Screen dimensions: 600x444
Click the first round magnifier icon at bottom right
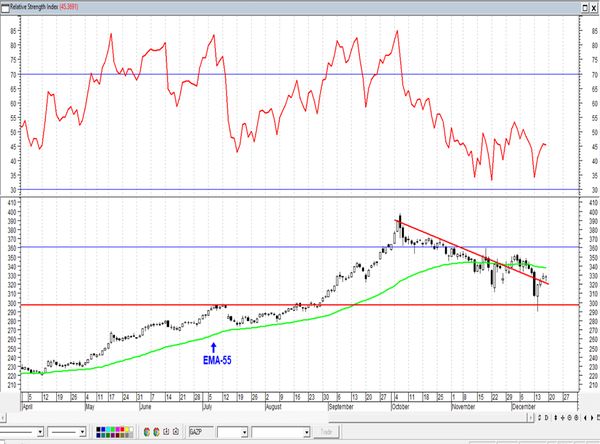tap(569, 418)
